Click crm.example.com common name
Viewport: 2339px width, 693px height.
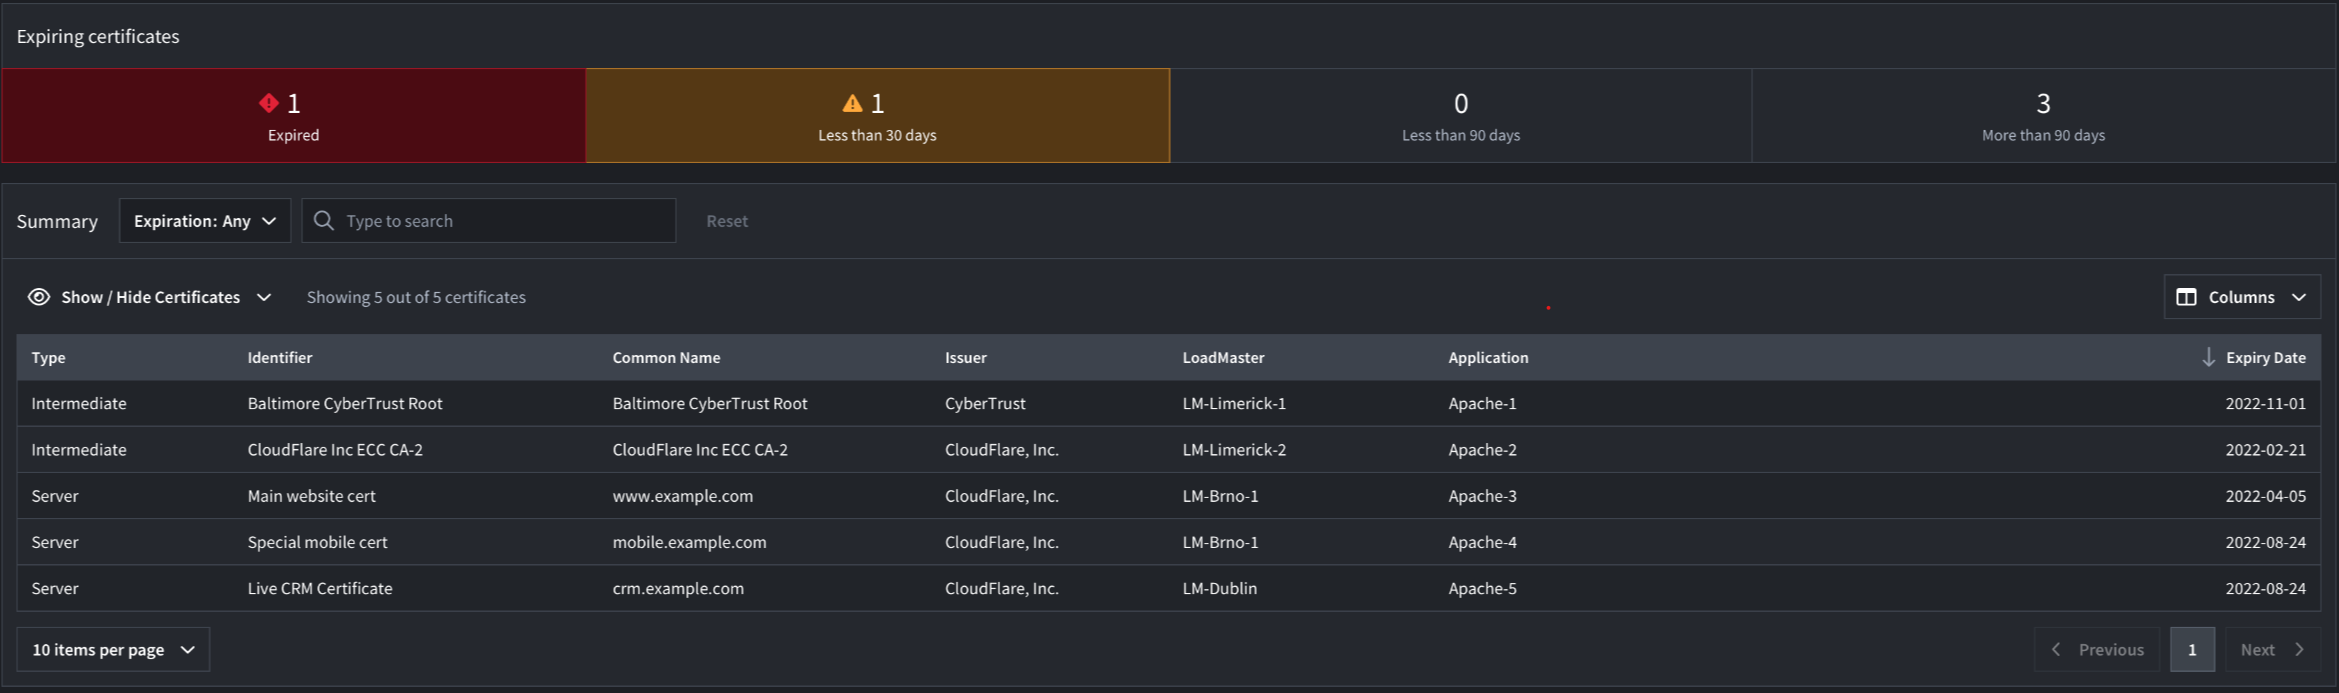point(678,588)
